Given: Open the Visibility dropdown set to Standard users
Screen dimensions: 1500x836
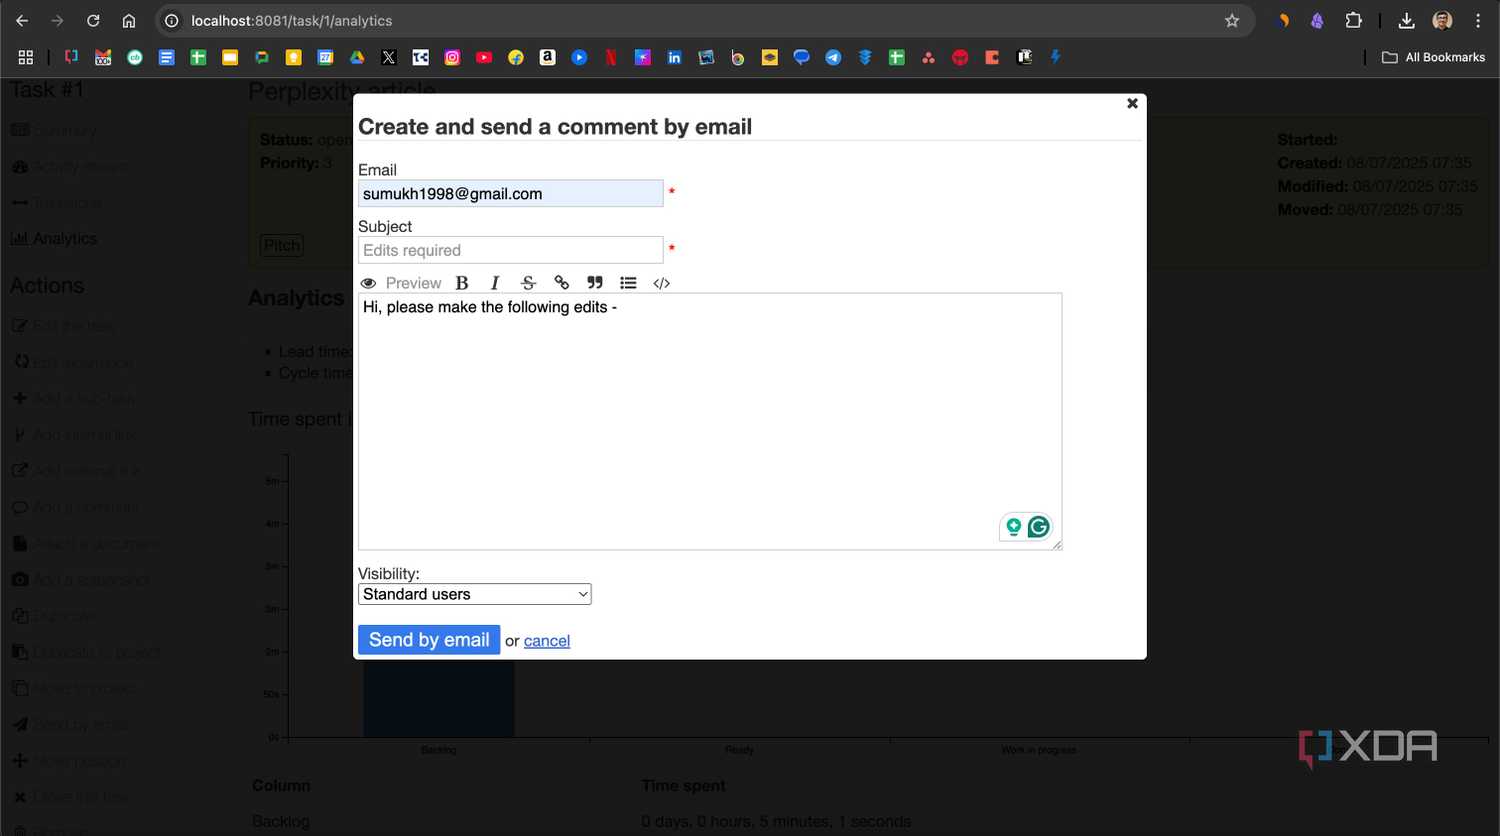Looking at the screenshot, I should (x=474, y=594).
